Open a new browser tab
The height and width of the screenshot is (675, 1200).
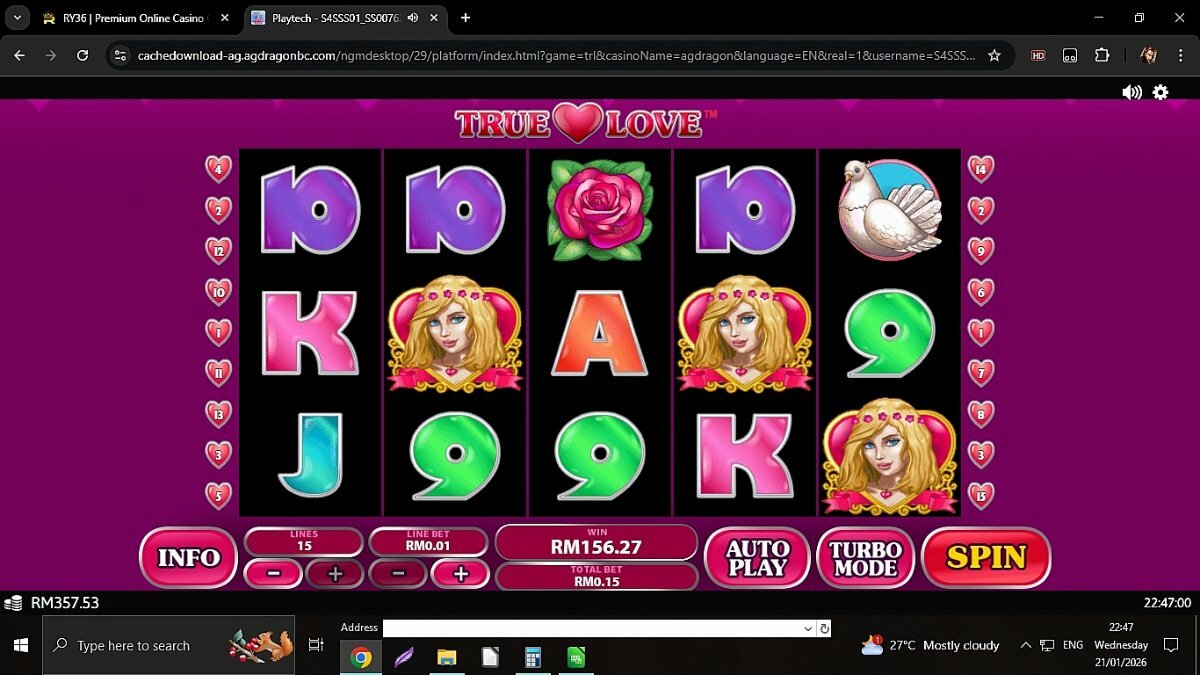pos(465,18)
